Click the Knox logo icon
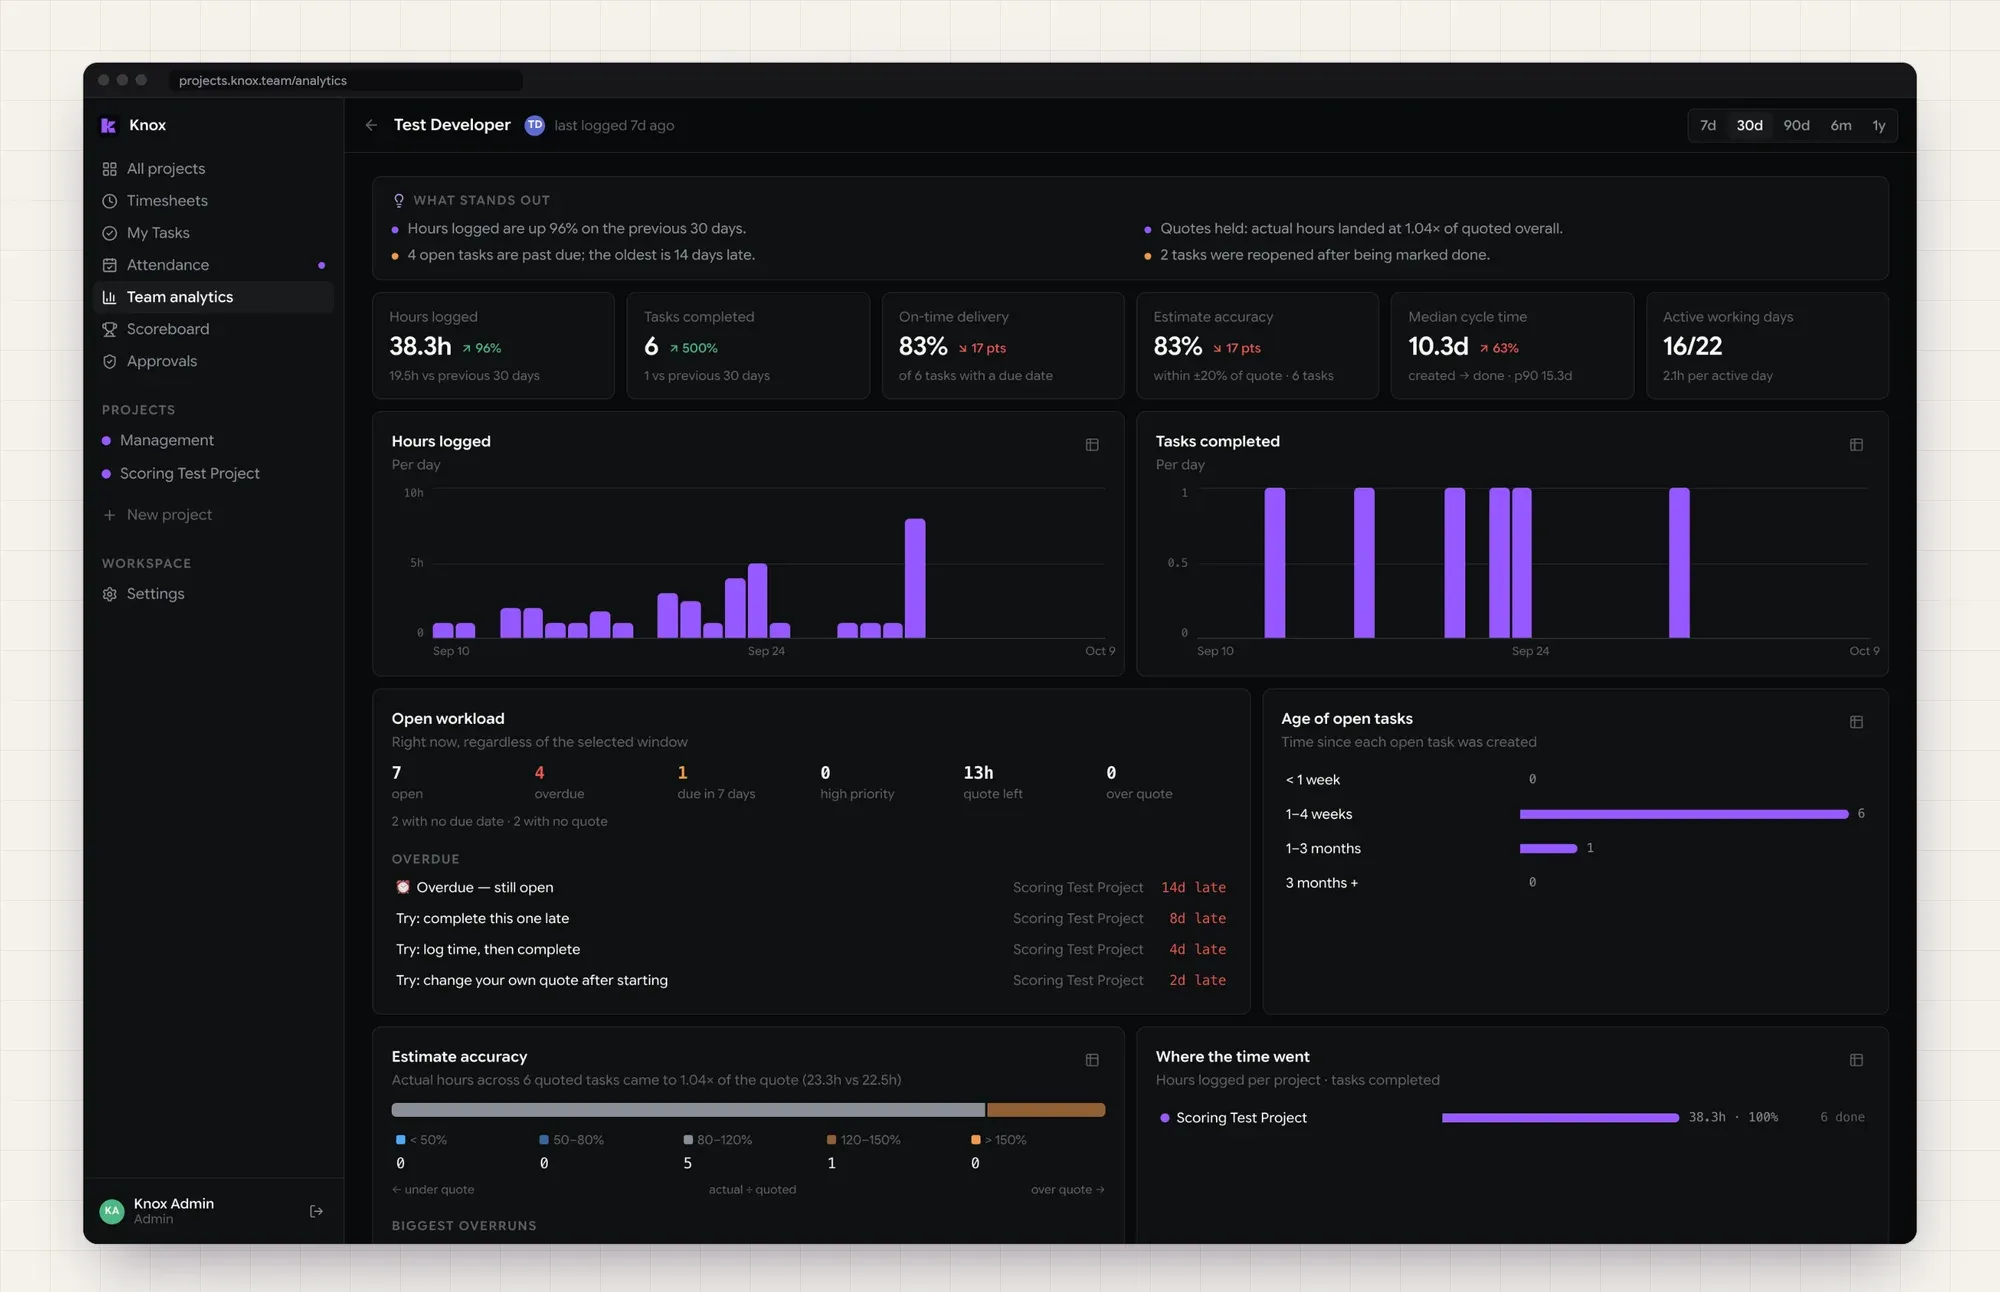The image size is (2000, 1292). (109, 125)
